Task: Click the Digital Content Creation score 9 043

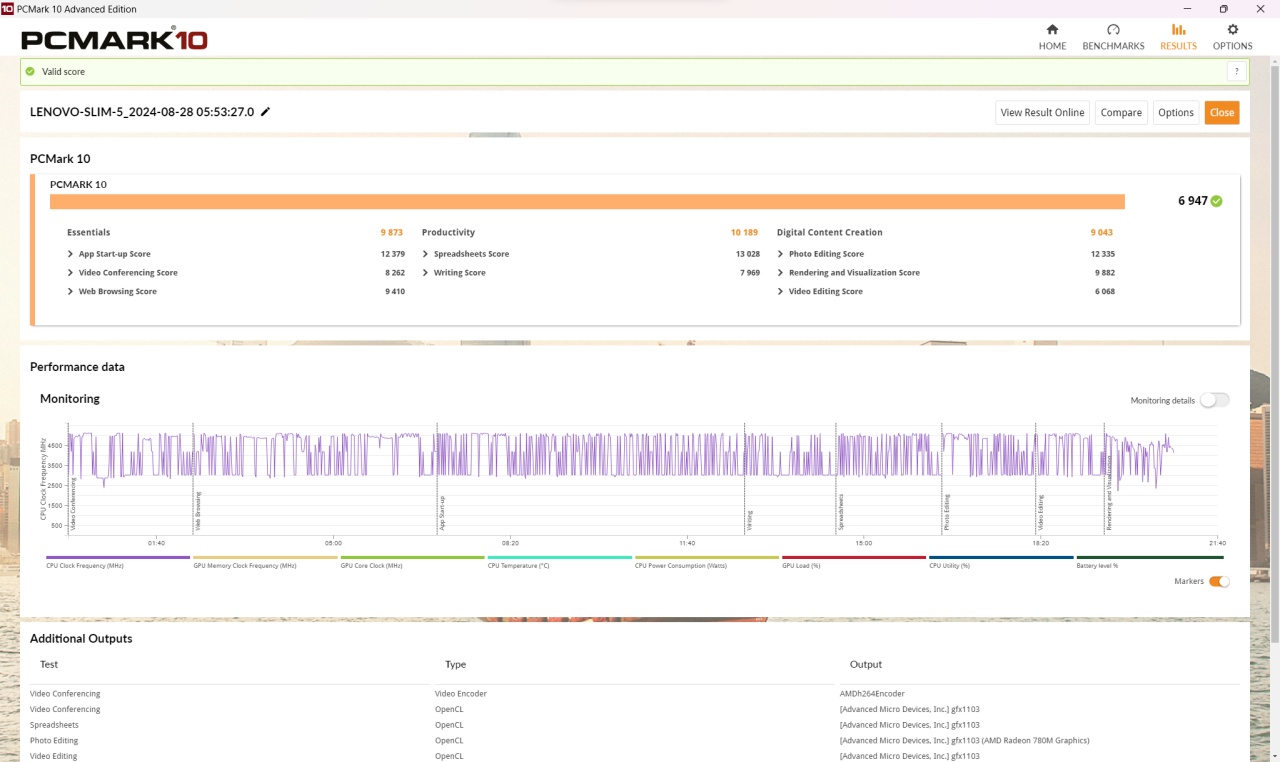Action: click(x=1101, y=232)
